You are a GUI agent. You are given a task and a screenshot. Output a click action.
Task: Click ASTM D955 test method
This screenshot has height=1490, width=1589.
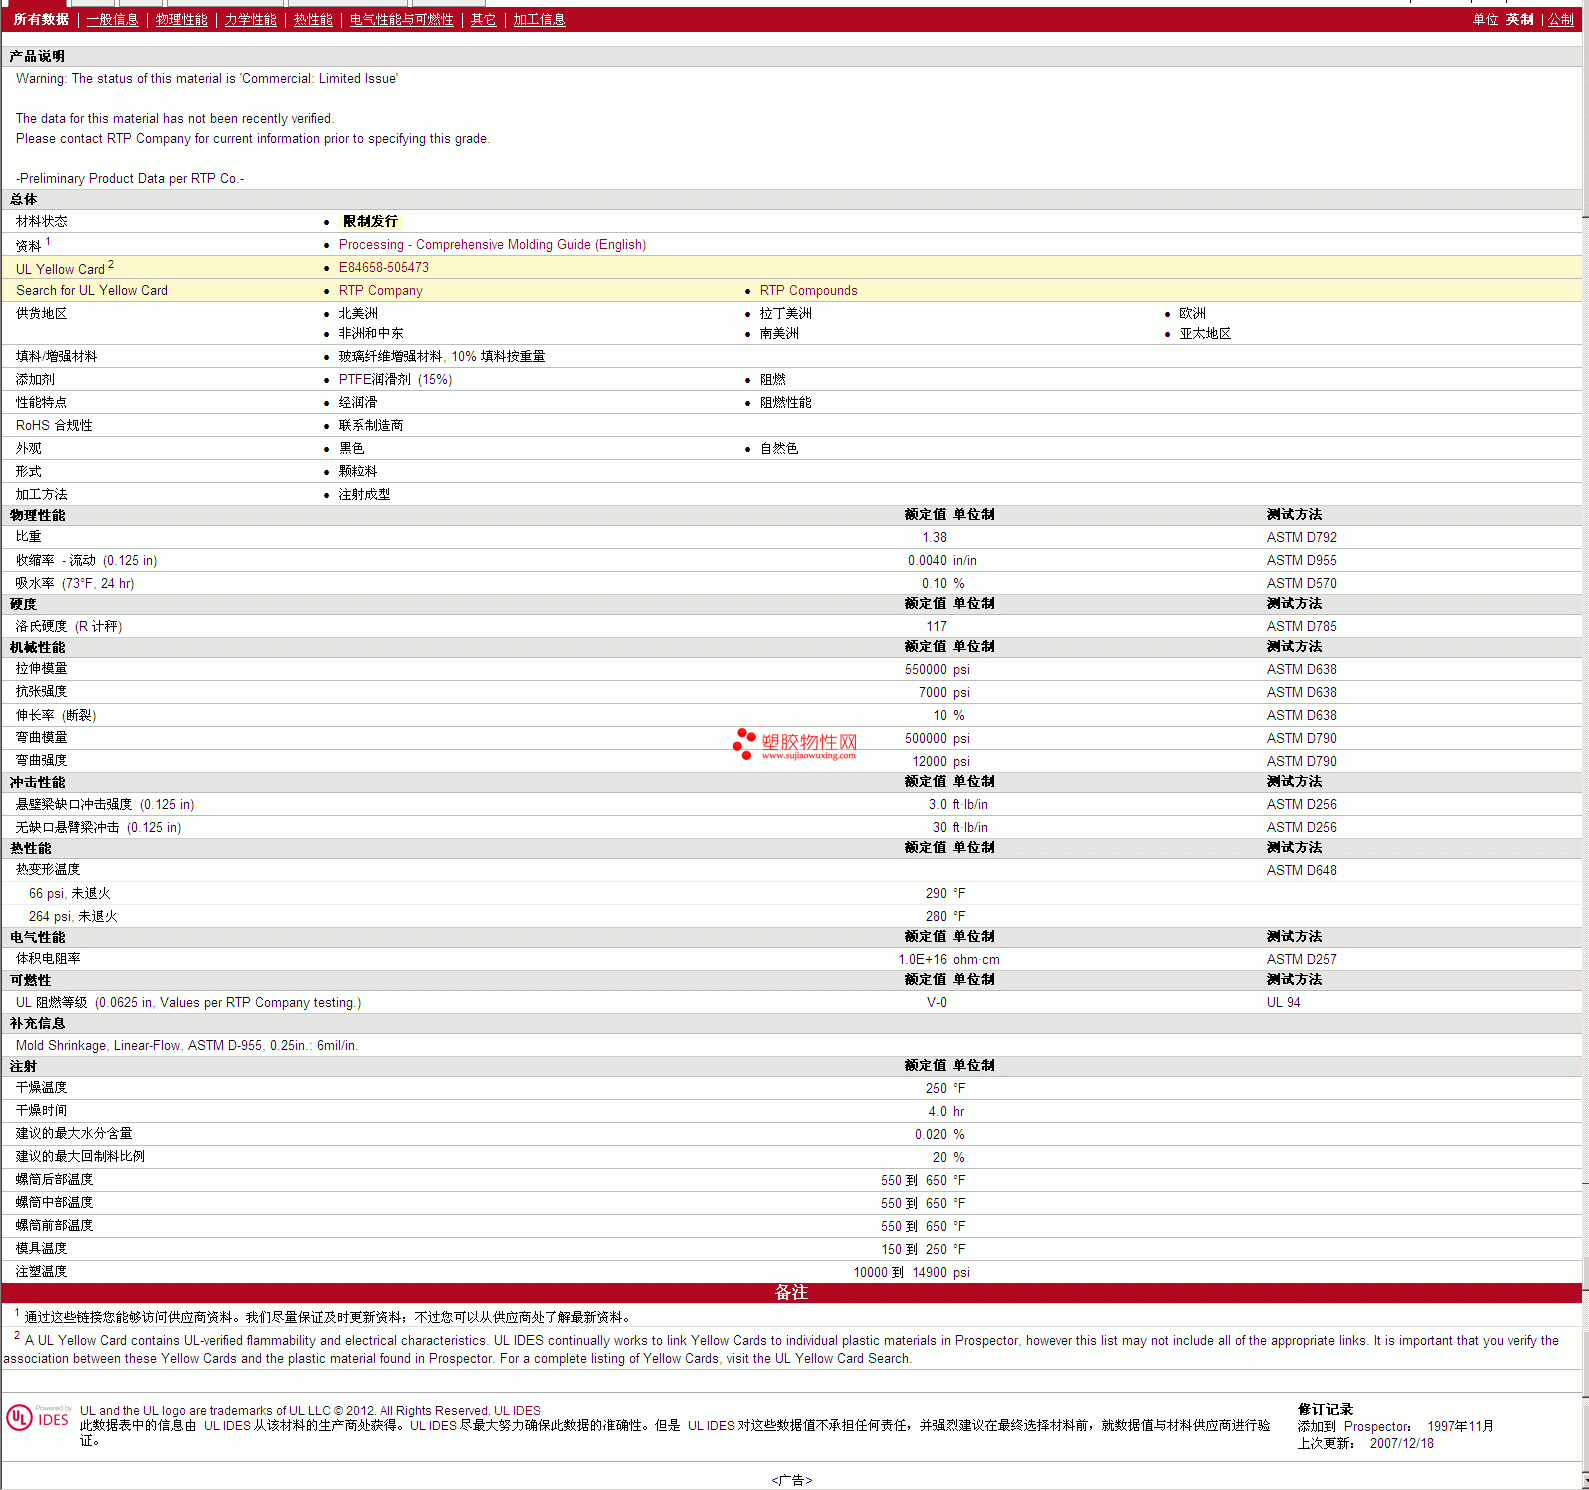1301,561
